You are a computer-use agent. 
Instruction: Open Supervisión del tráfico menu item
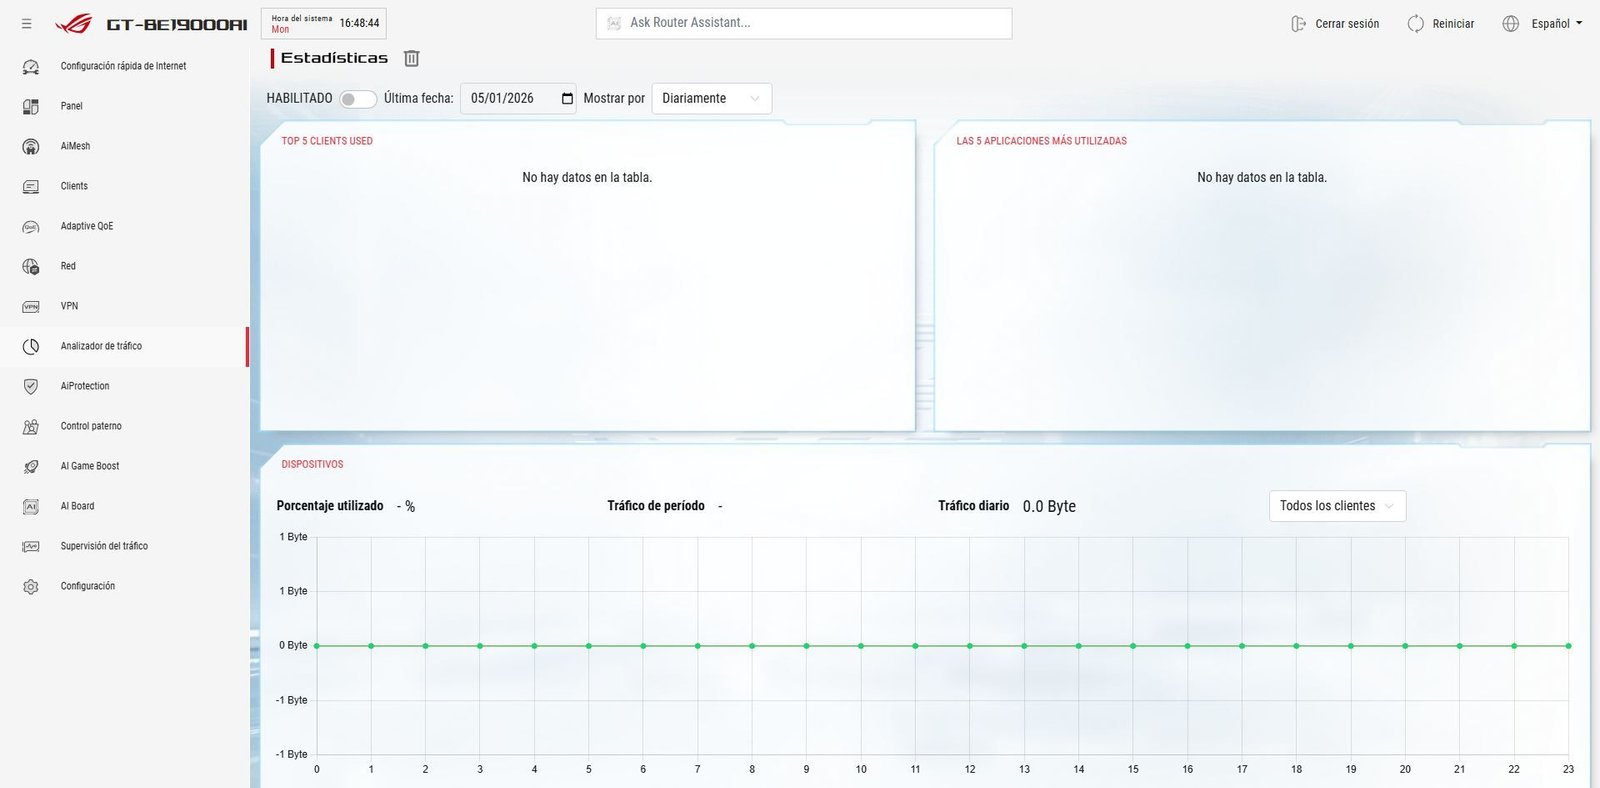[x=104, y=546]
